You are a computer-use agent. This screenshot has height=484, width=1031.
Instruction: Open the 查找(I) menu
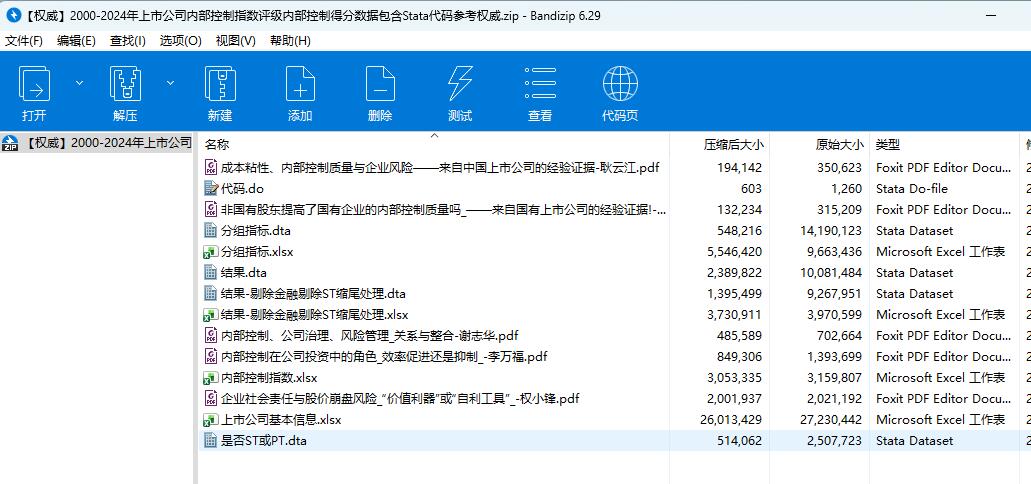[x=128, y=41]
